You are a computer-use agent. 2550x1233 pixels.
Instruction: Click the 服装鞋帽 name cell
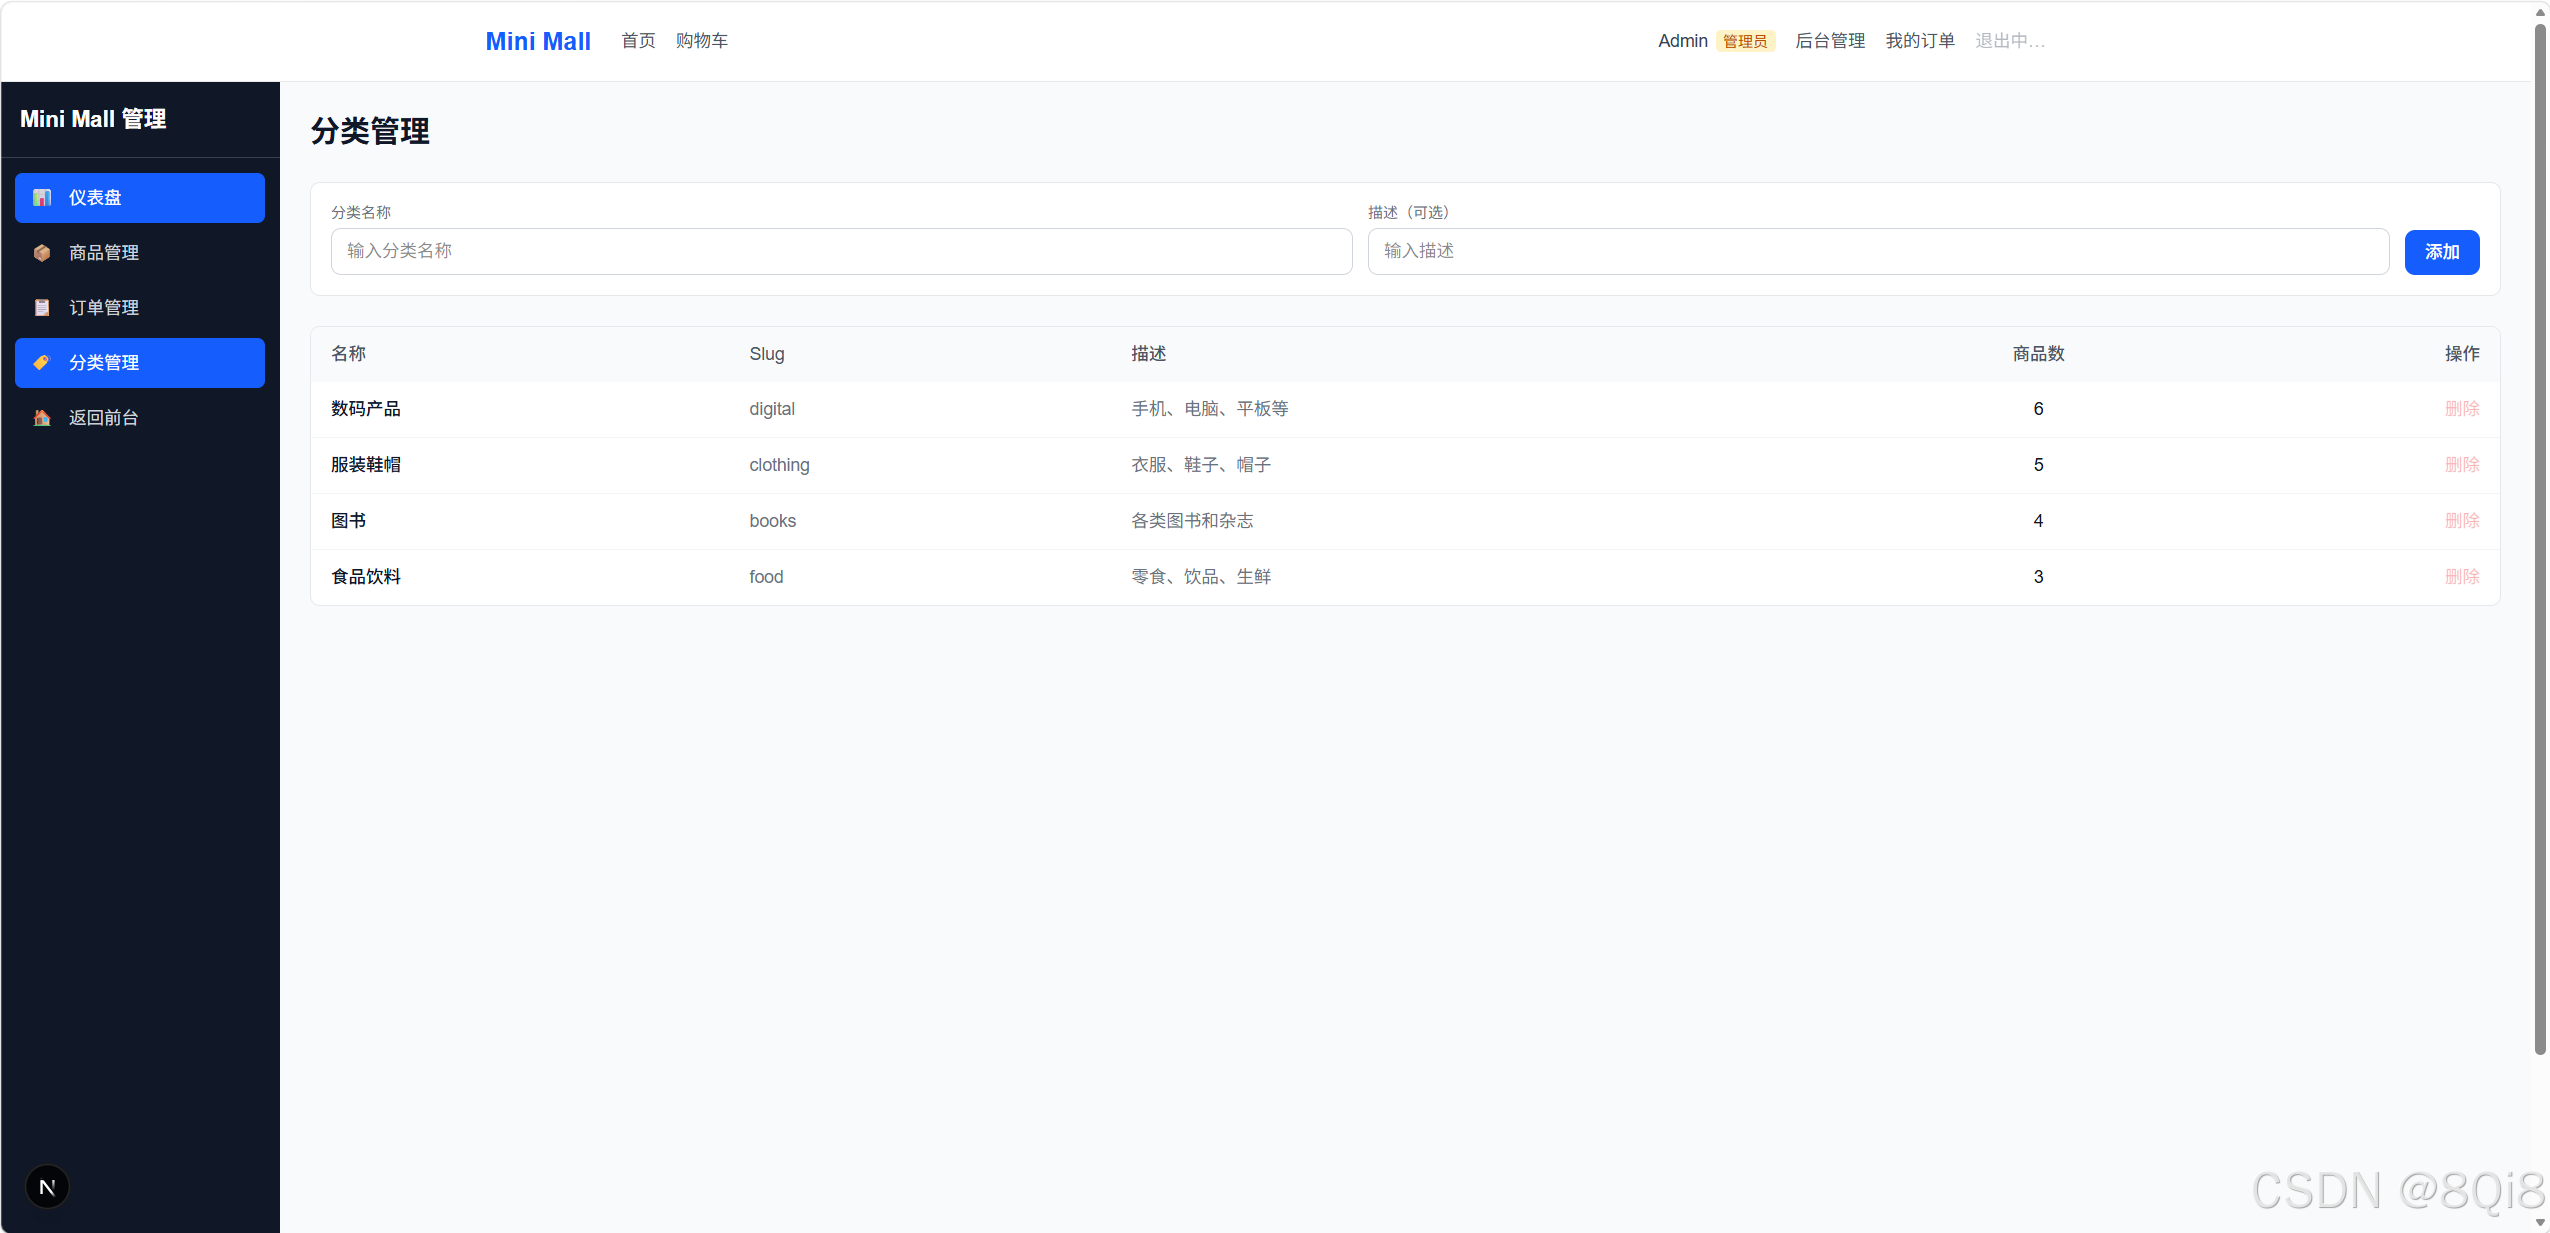366,465
